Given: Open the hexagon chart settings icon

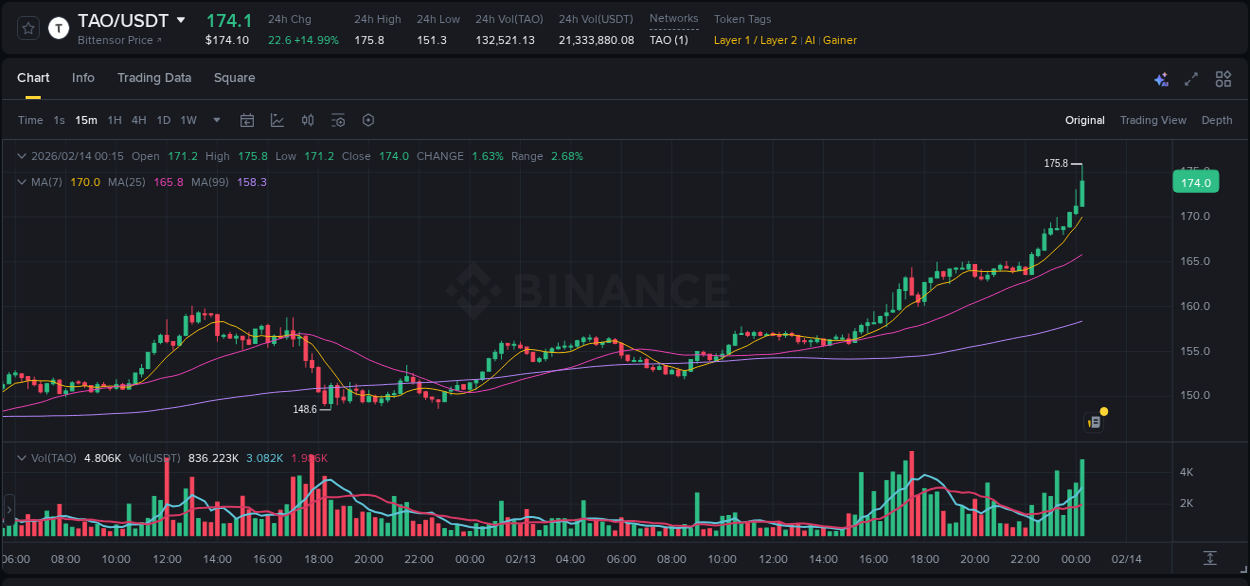Looking at the screenshot, I should click(x=368, y=119).
